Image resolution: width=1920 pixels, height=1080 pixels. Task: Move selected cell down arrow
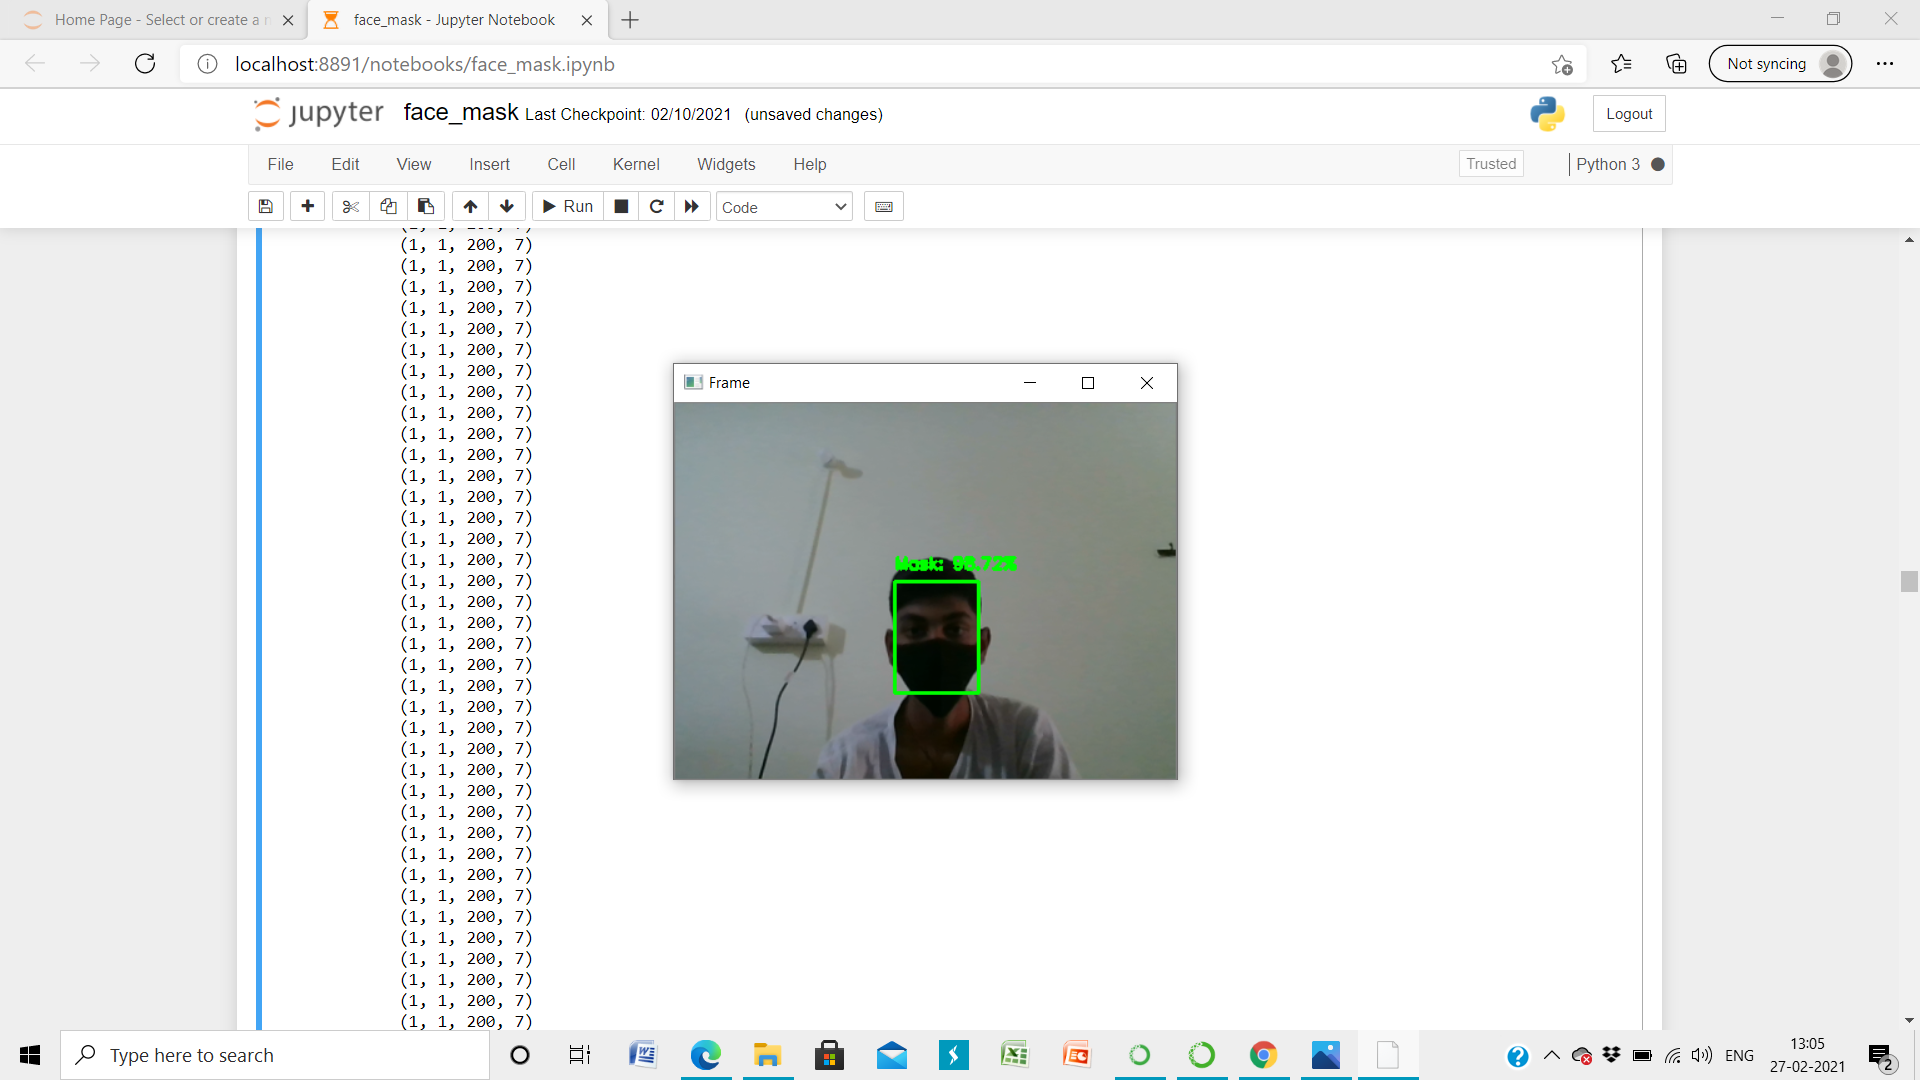point(507,206)
